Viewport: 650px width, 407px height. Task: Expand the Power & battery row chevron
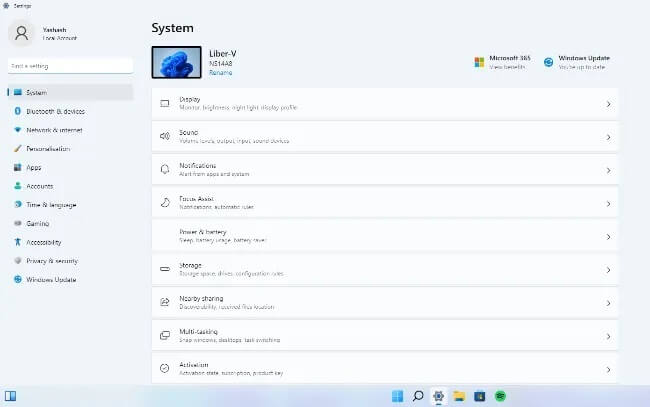point(608,237)
